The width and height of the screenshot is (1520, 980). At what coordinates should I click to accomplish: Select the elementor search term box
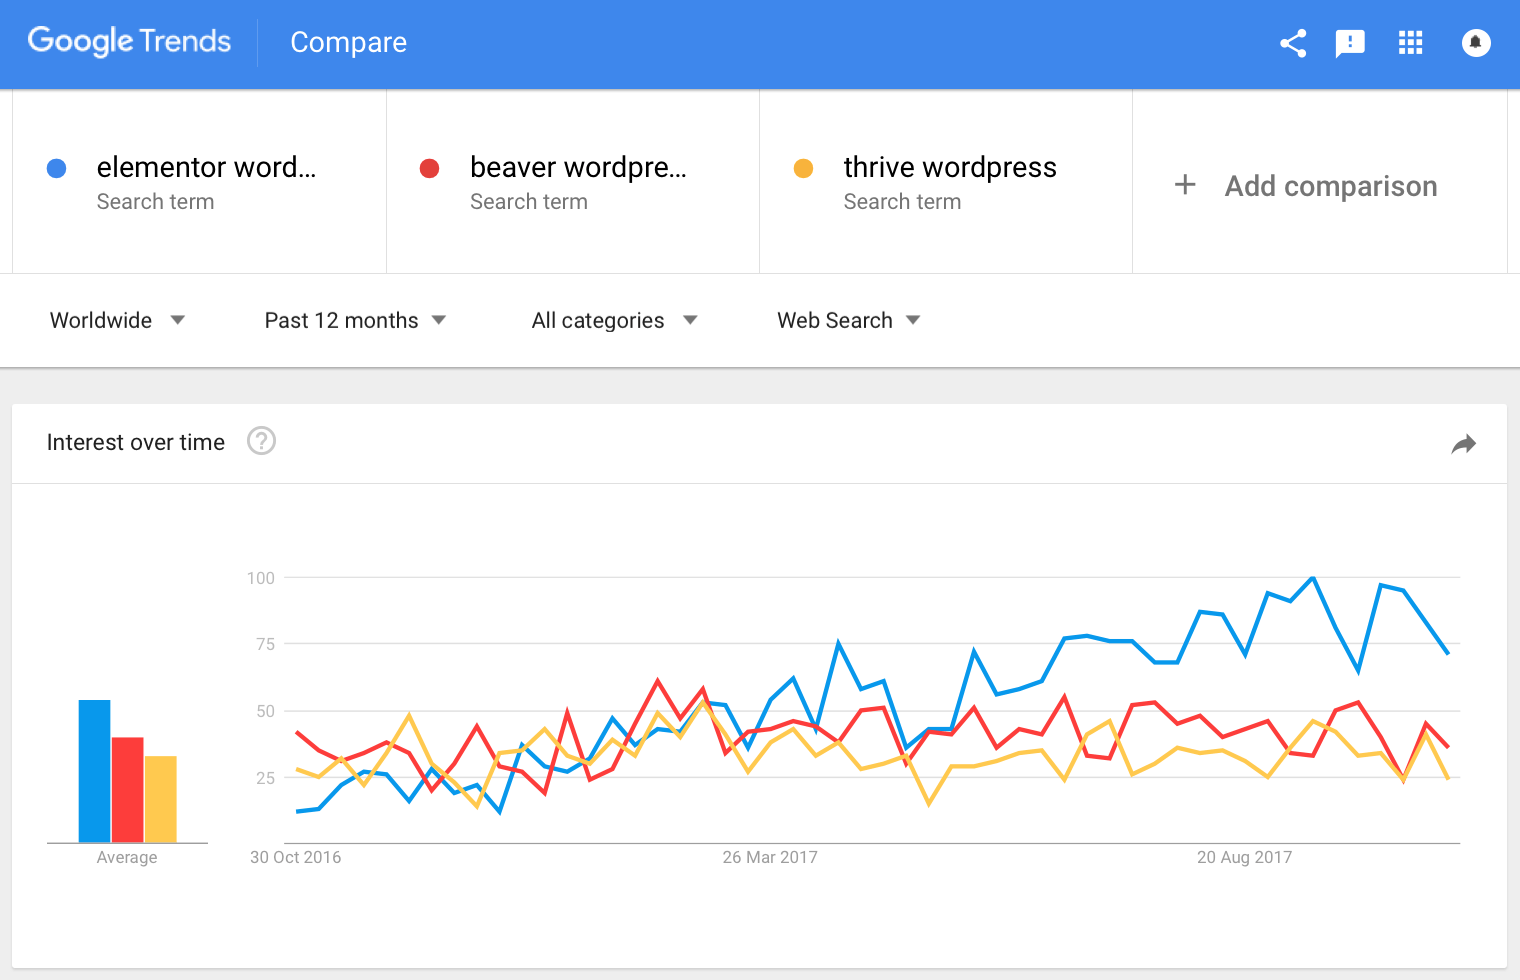point(199,182)
